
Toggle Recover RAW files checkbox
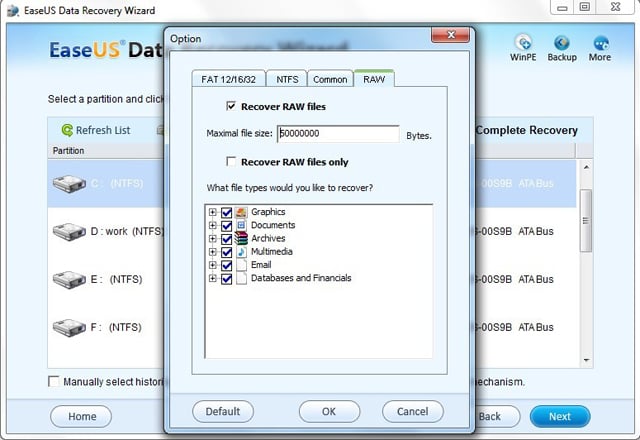[231, 106]
